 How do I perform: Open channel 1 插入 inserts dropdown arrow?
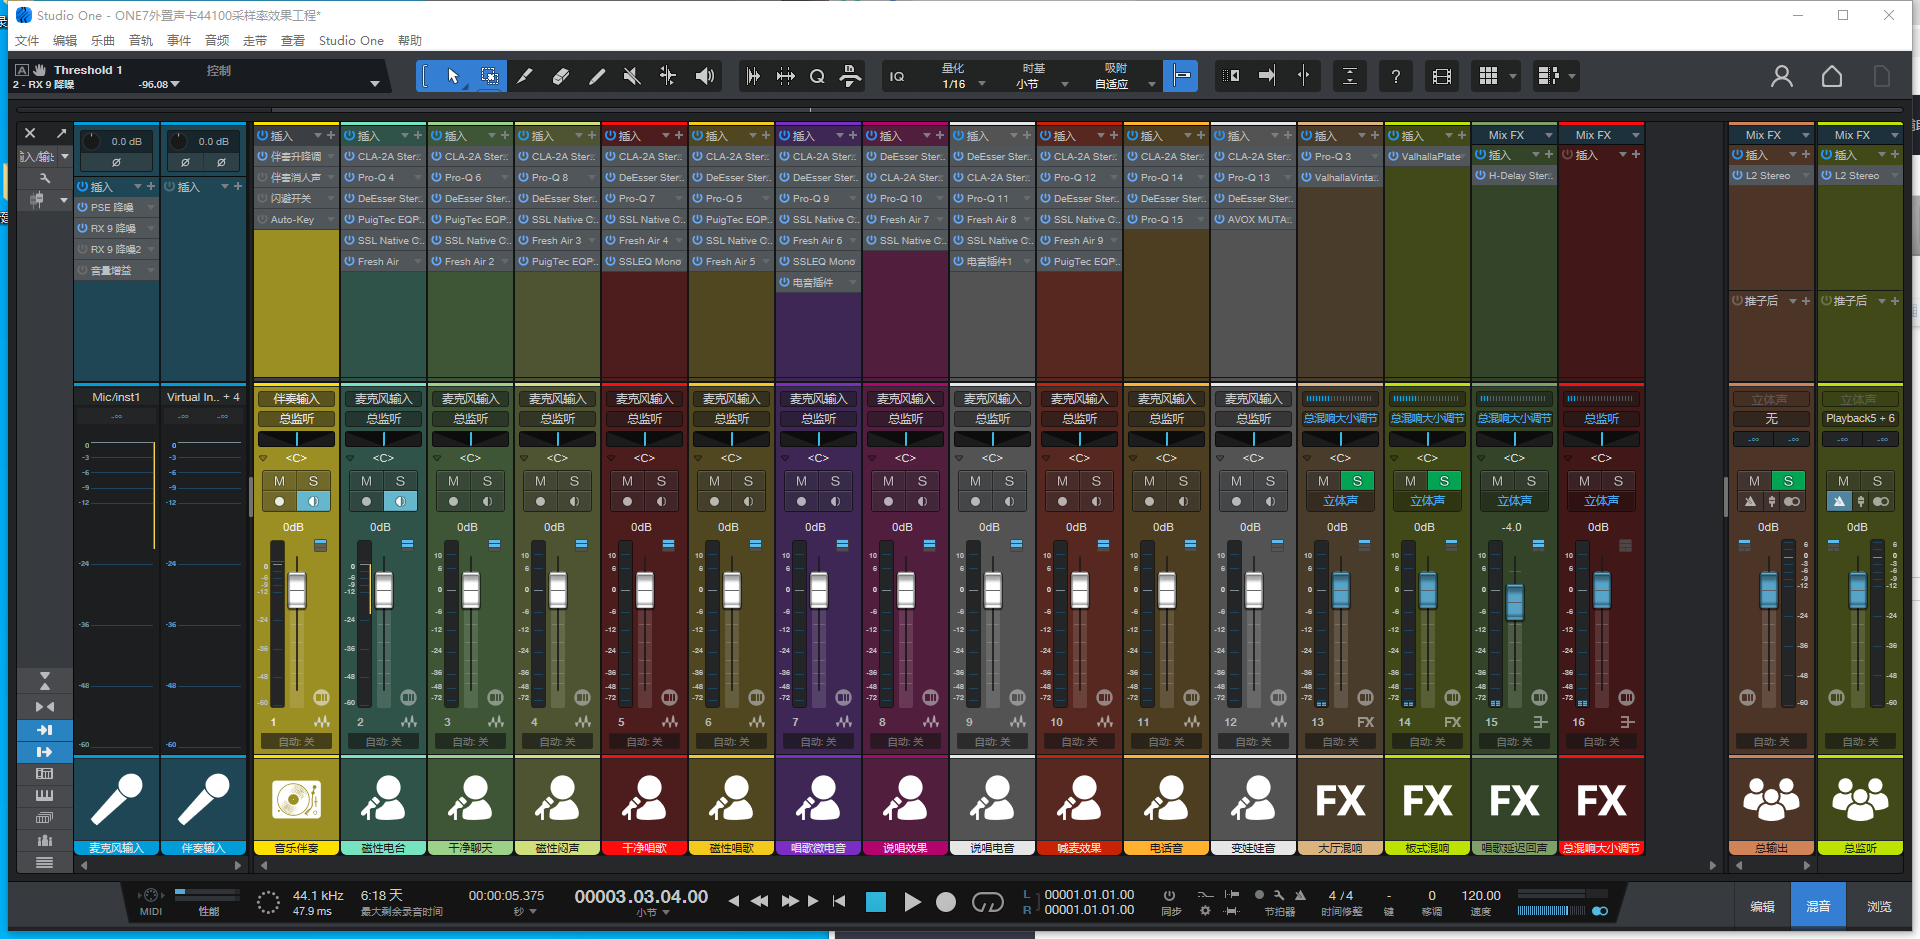point(318,135)
